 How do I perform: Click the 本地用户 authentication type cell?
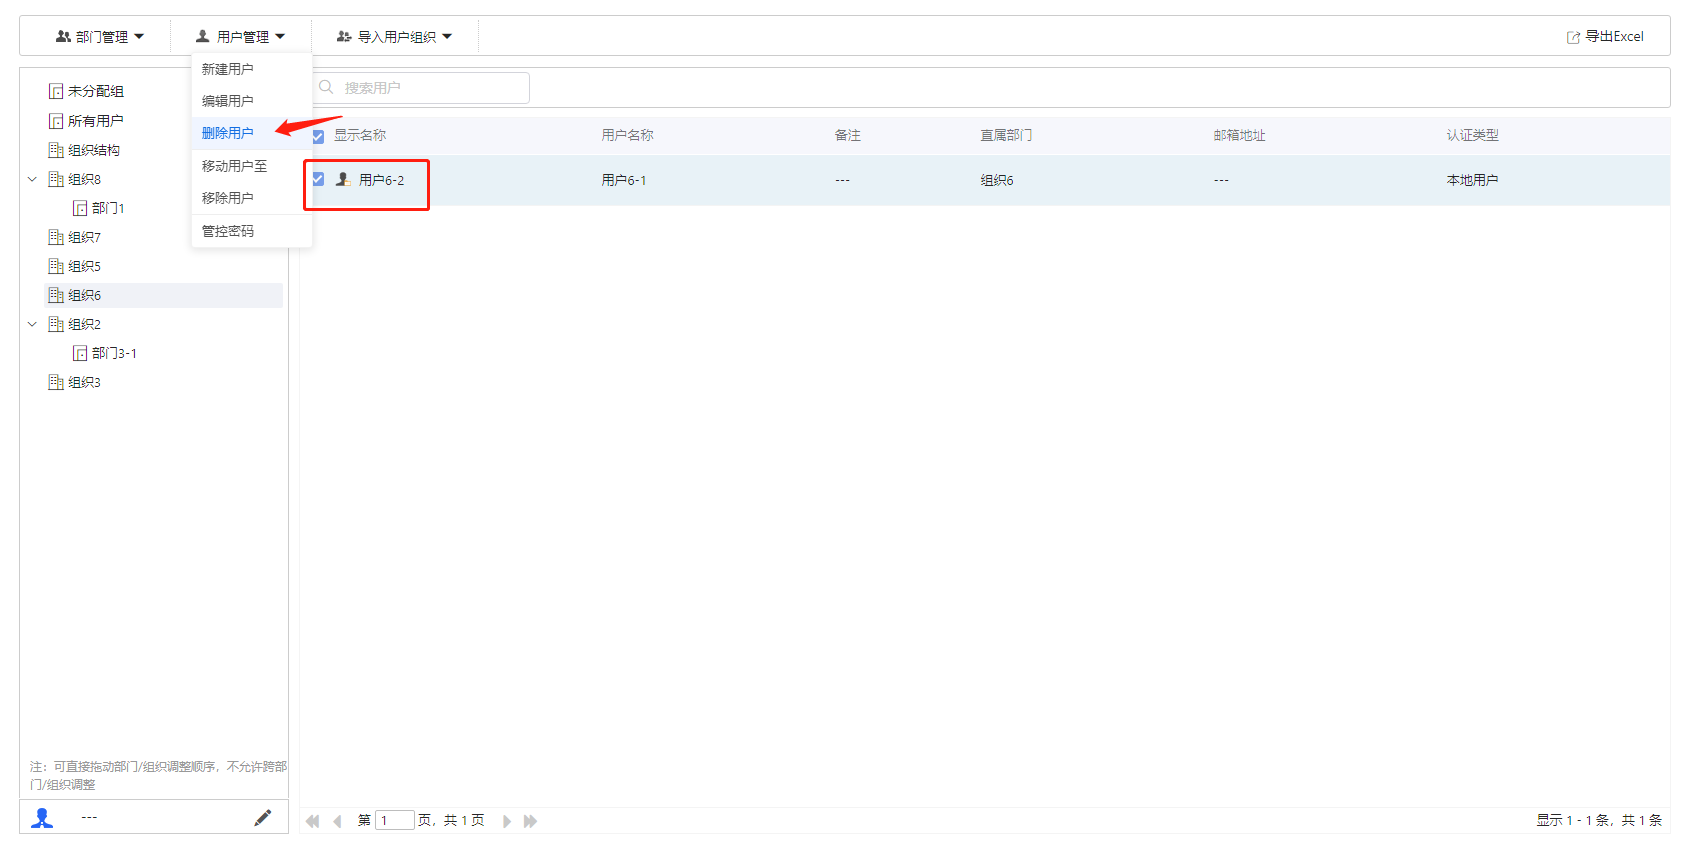pos(1473,180)
